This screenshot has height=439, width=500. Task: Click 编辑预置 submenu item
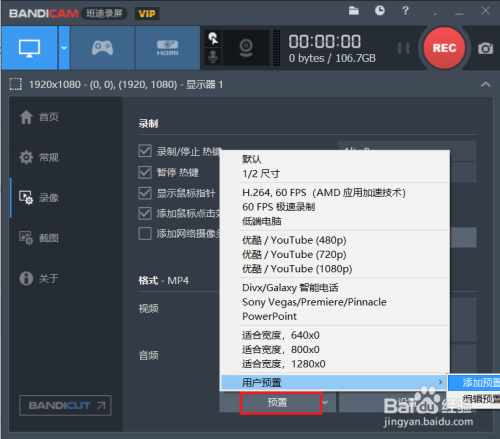pyautogui.click(x=474, y=398)
